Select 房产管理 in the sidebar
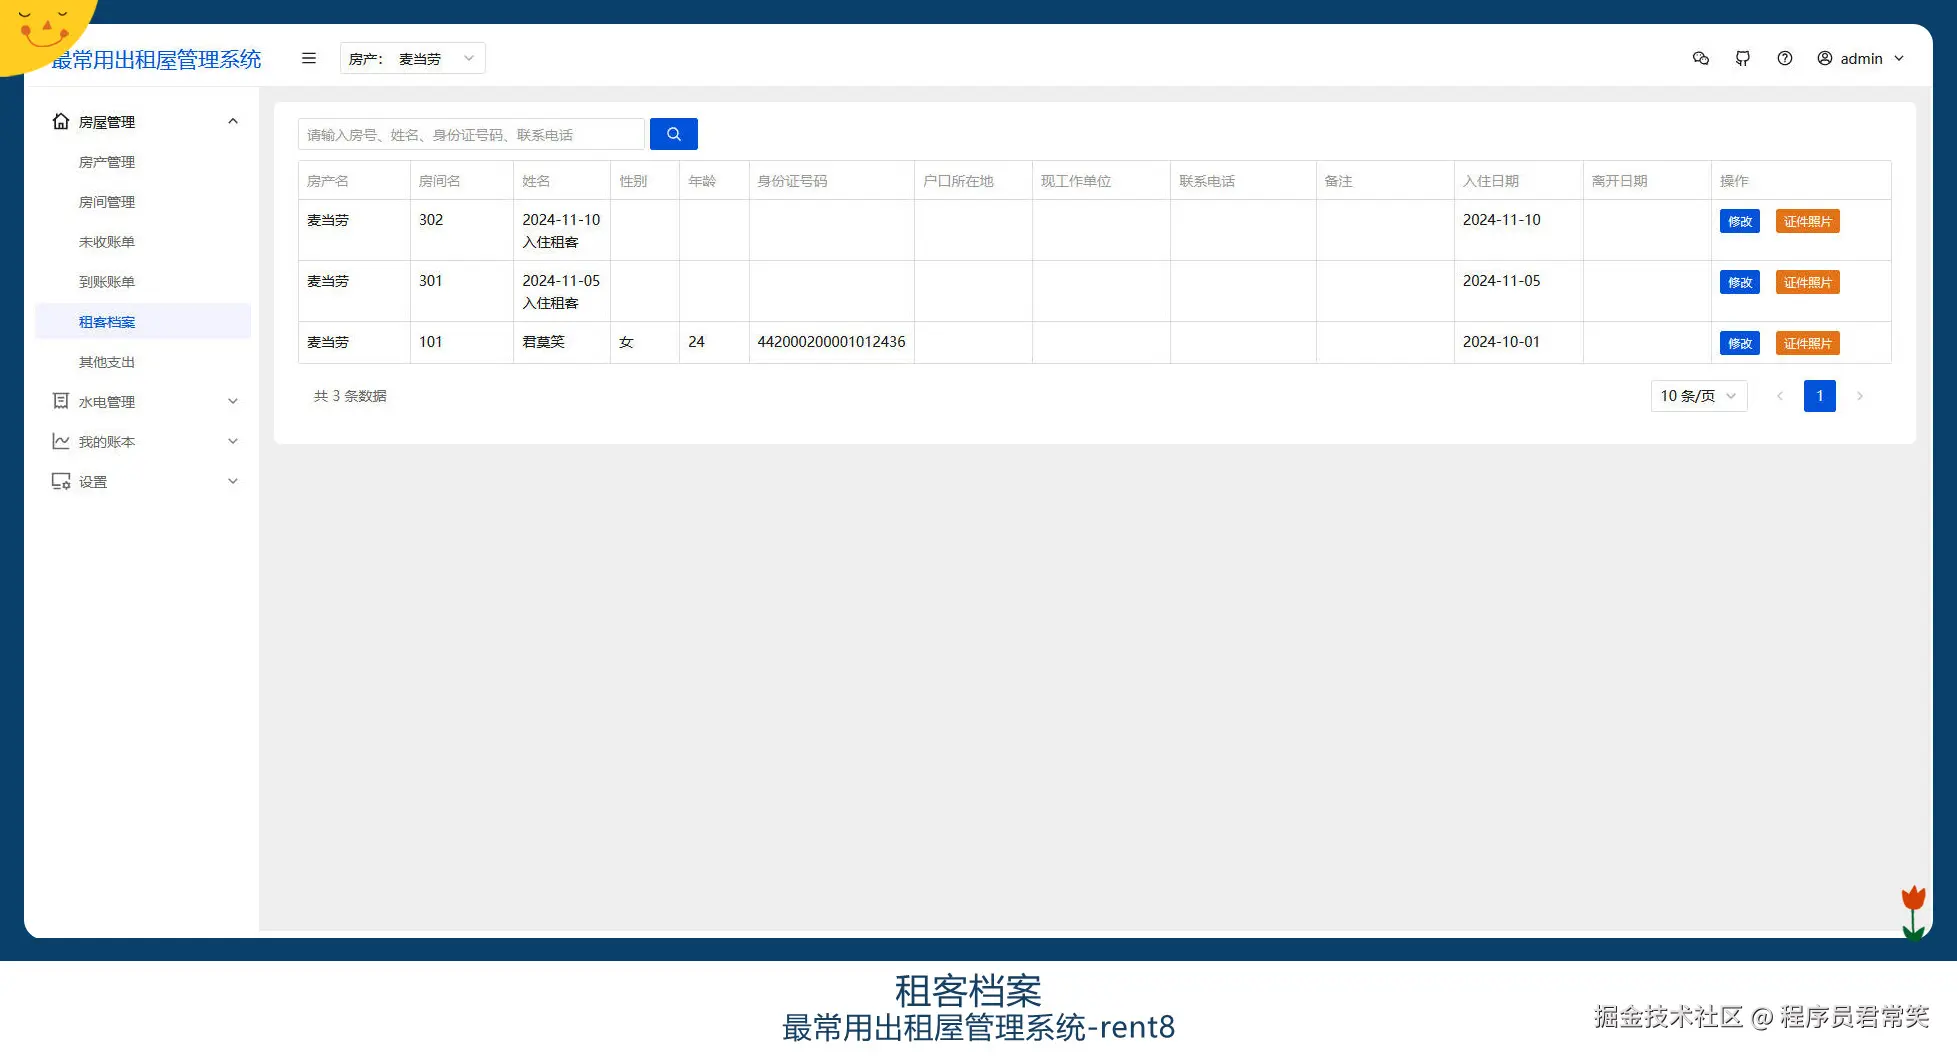This screenshot has height=1058, width=1957. pyautogui.click(x=106, y=161)
